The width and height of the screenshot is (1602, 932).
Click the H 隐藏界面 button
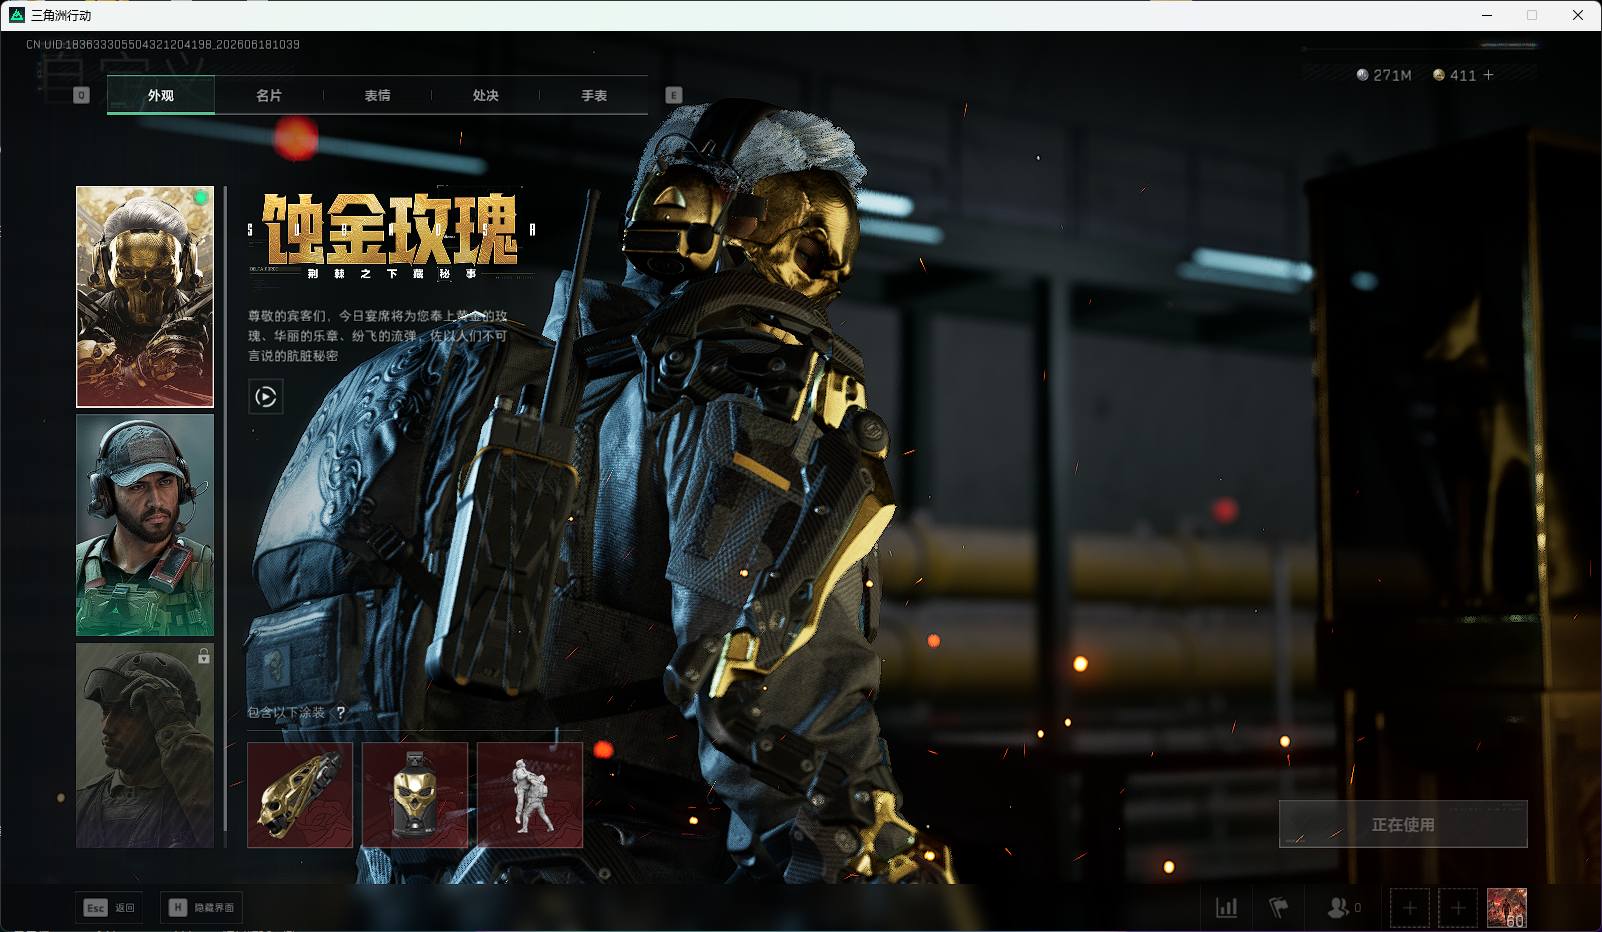tap(201, 907)
